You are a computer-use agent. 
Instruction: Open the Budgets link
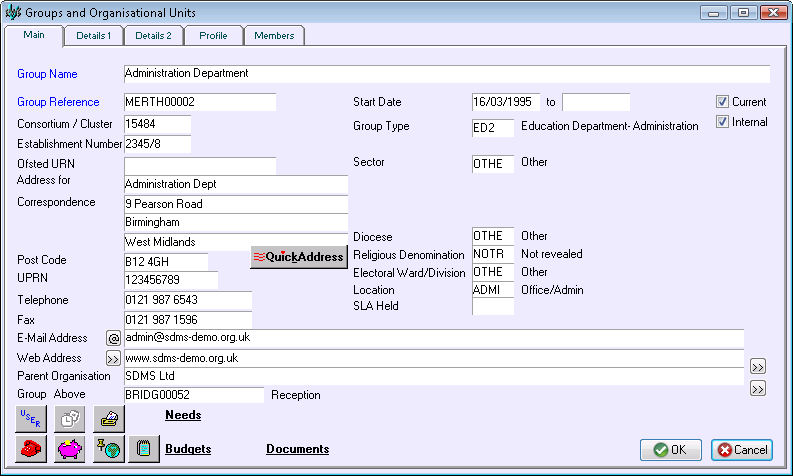tap(188, 449)
